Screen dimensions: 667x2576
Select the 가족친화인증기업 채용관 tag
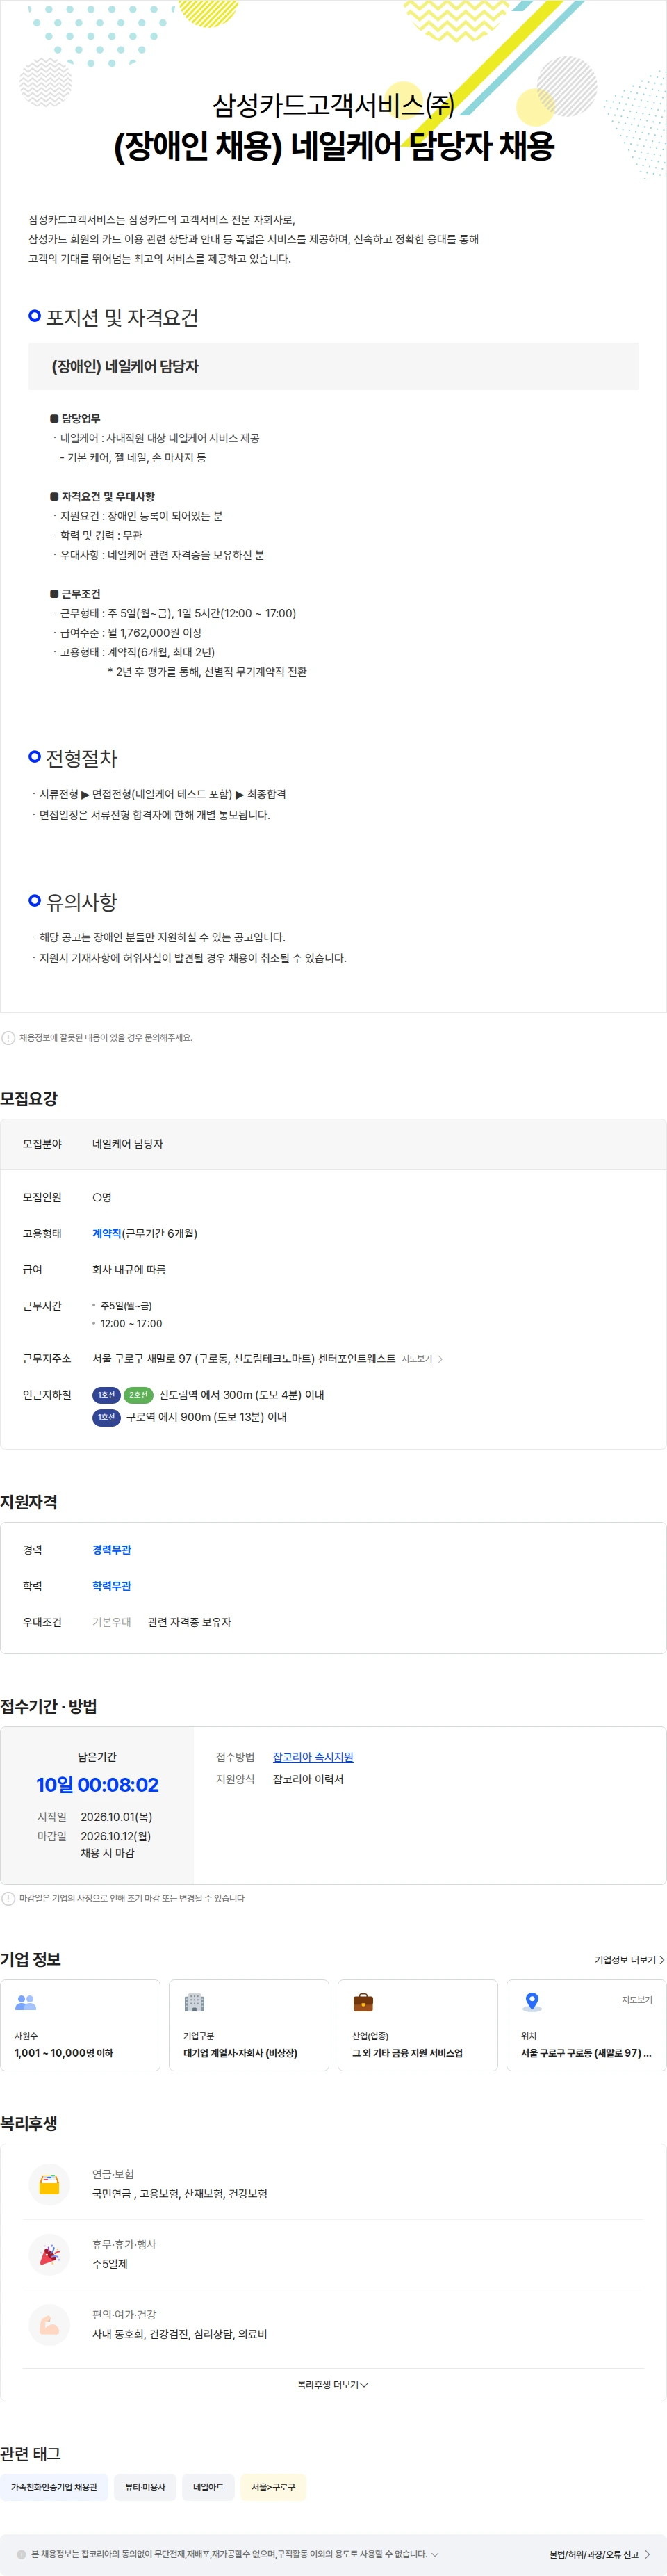[x=54, y=2487]
